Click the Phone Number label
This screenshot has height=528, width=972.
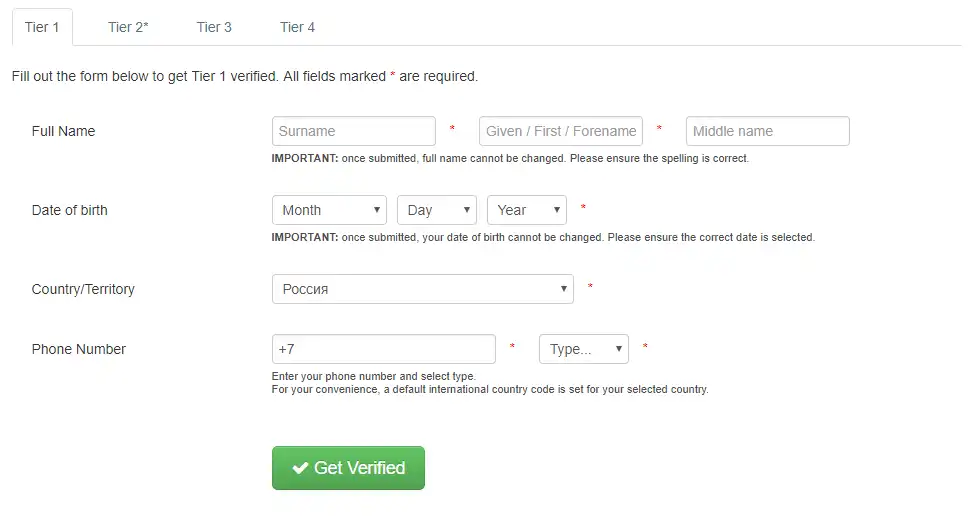(79, 349)
